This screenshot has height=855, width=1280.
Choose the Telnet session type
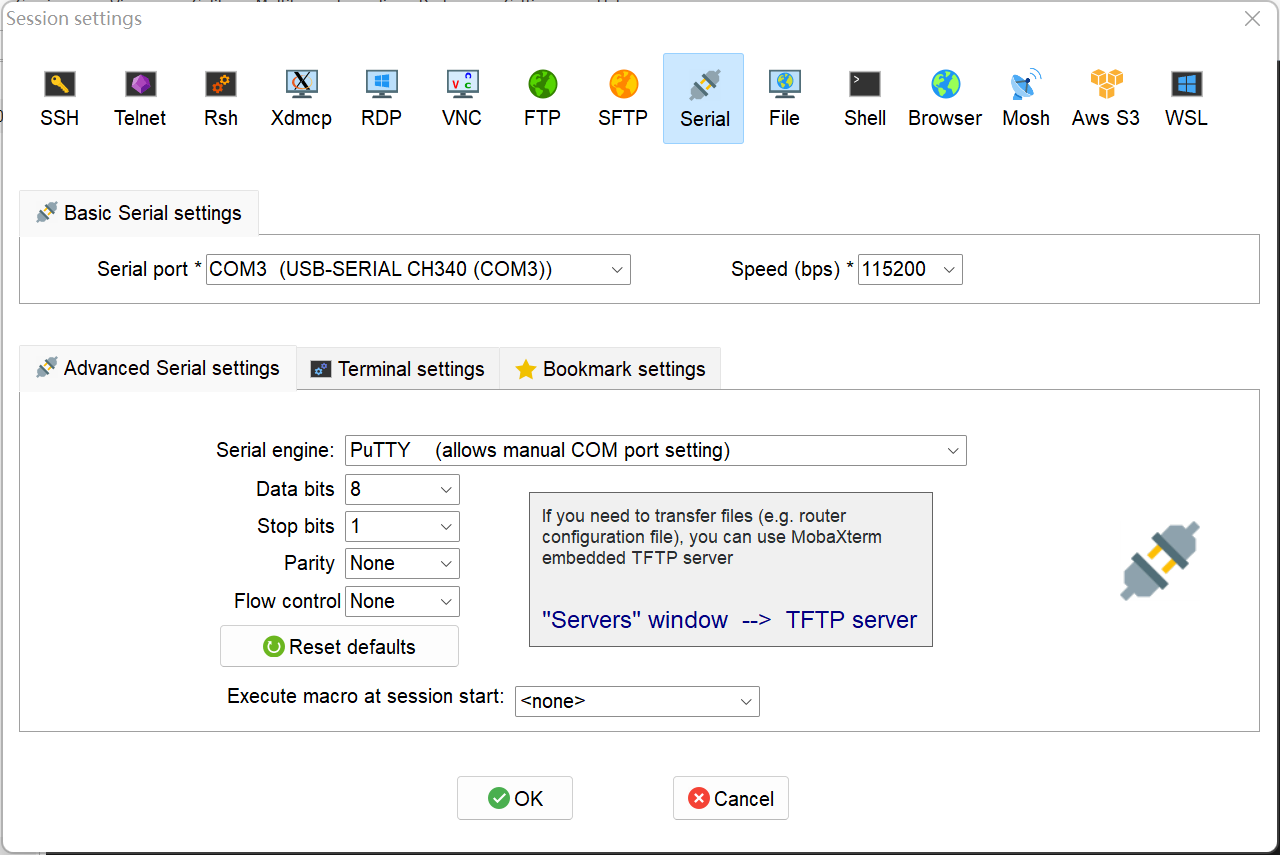pos(140,99)
